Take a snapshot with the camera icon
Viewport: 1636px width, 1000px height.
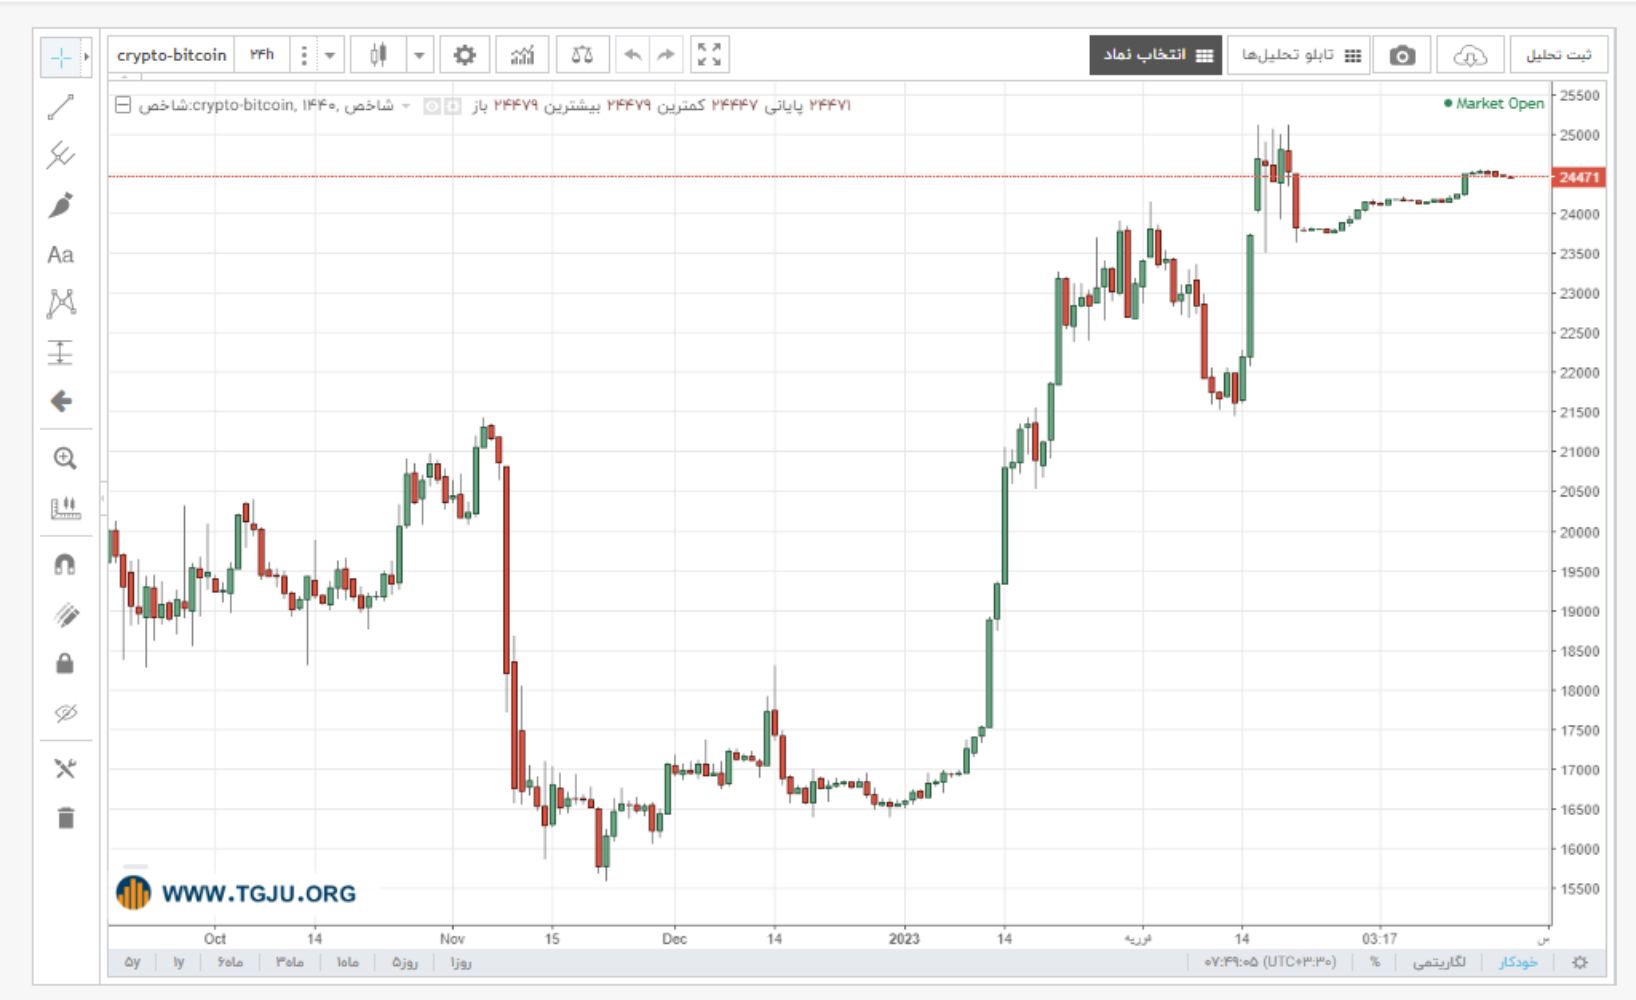[x=1402, y=55]
